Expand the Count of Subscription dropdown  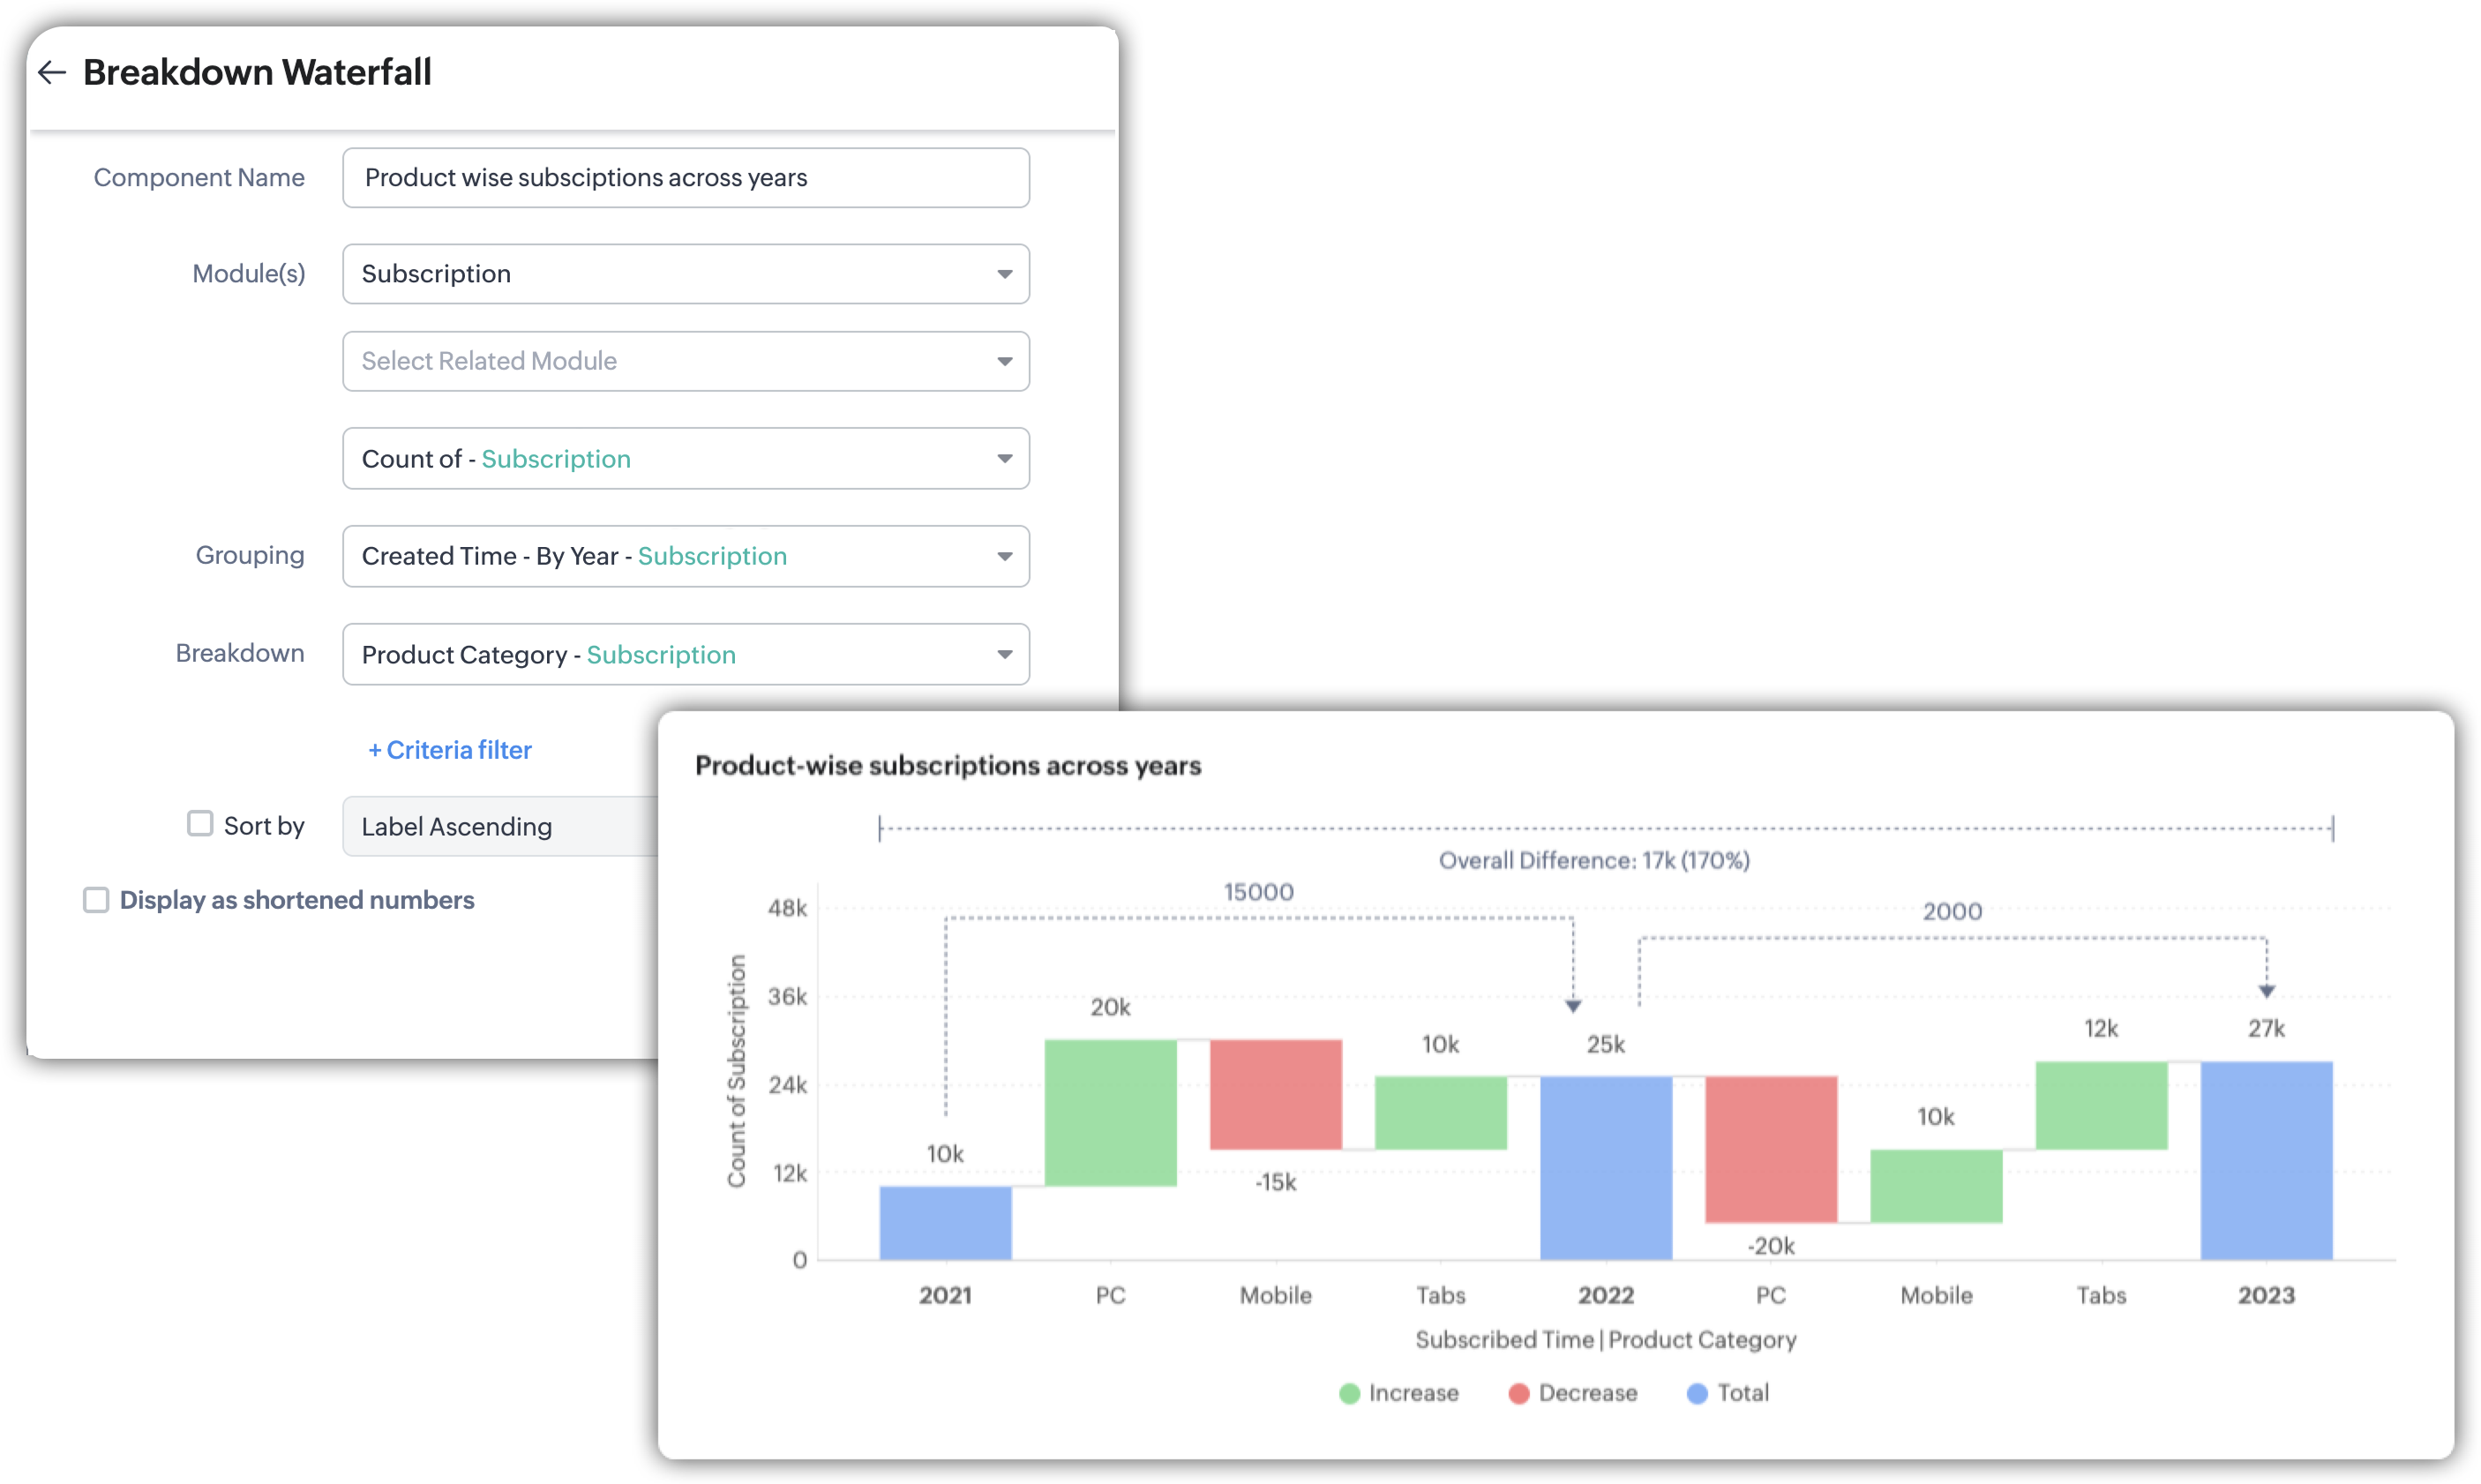[x=685, y=459]
